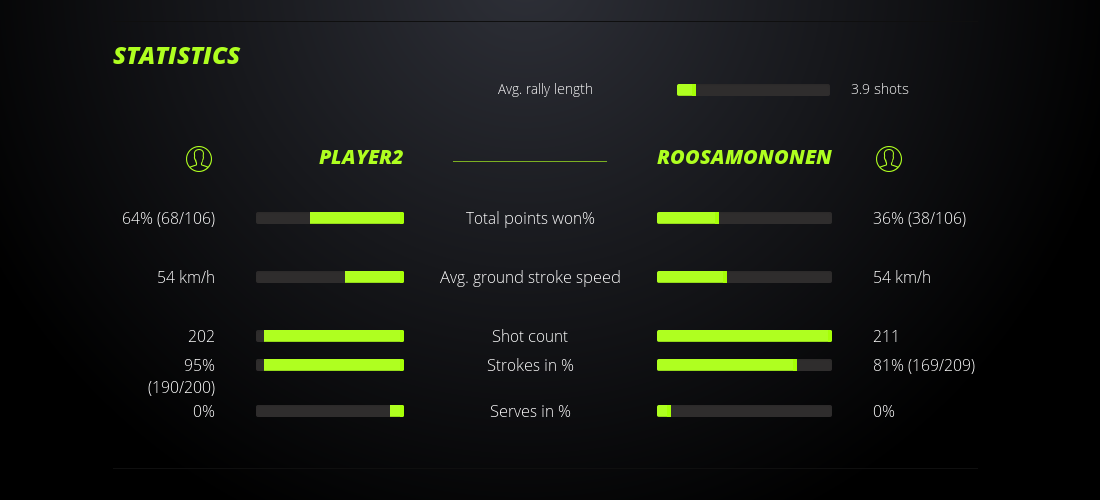Click ROOSAMONONEN's shot count bar

point(744,336)
